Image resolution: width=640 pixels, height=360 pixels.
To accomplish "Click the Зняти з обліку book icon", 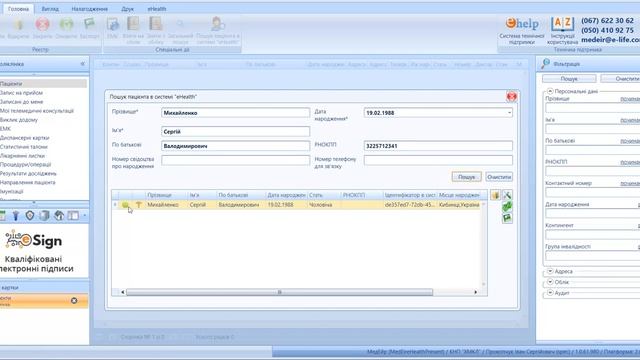I will pos(156,24).
